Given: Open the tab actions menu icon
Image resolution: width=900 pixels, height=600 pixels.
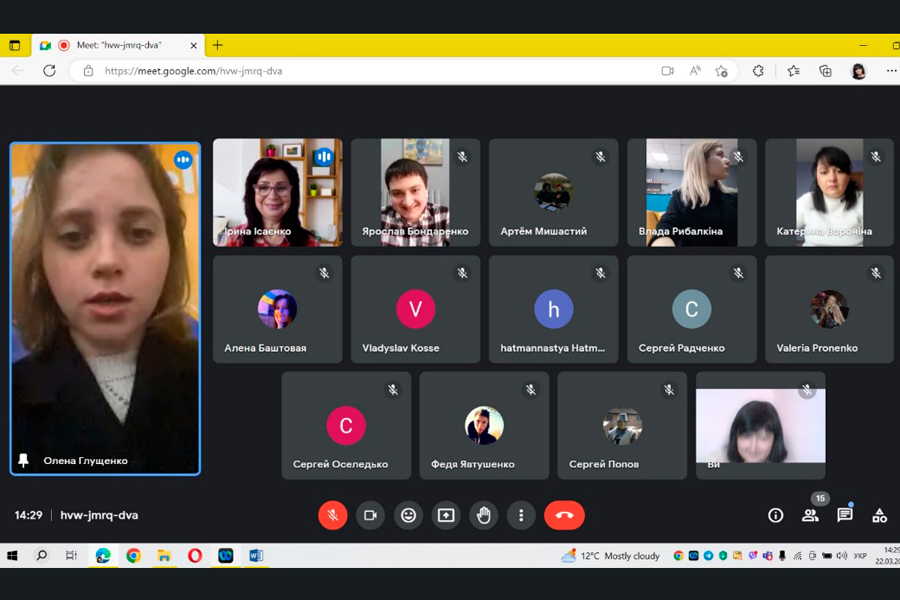Looking at the screenshot, I should (x=14, y=45).
